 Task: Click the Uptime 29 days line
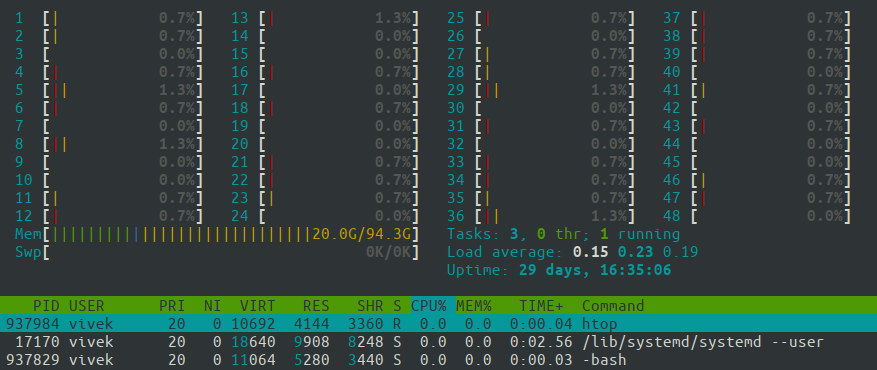[x=559, y=271]
